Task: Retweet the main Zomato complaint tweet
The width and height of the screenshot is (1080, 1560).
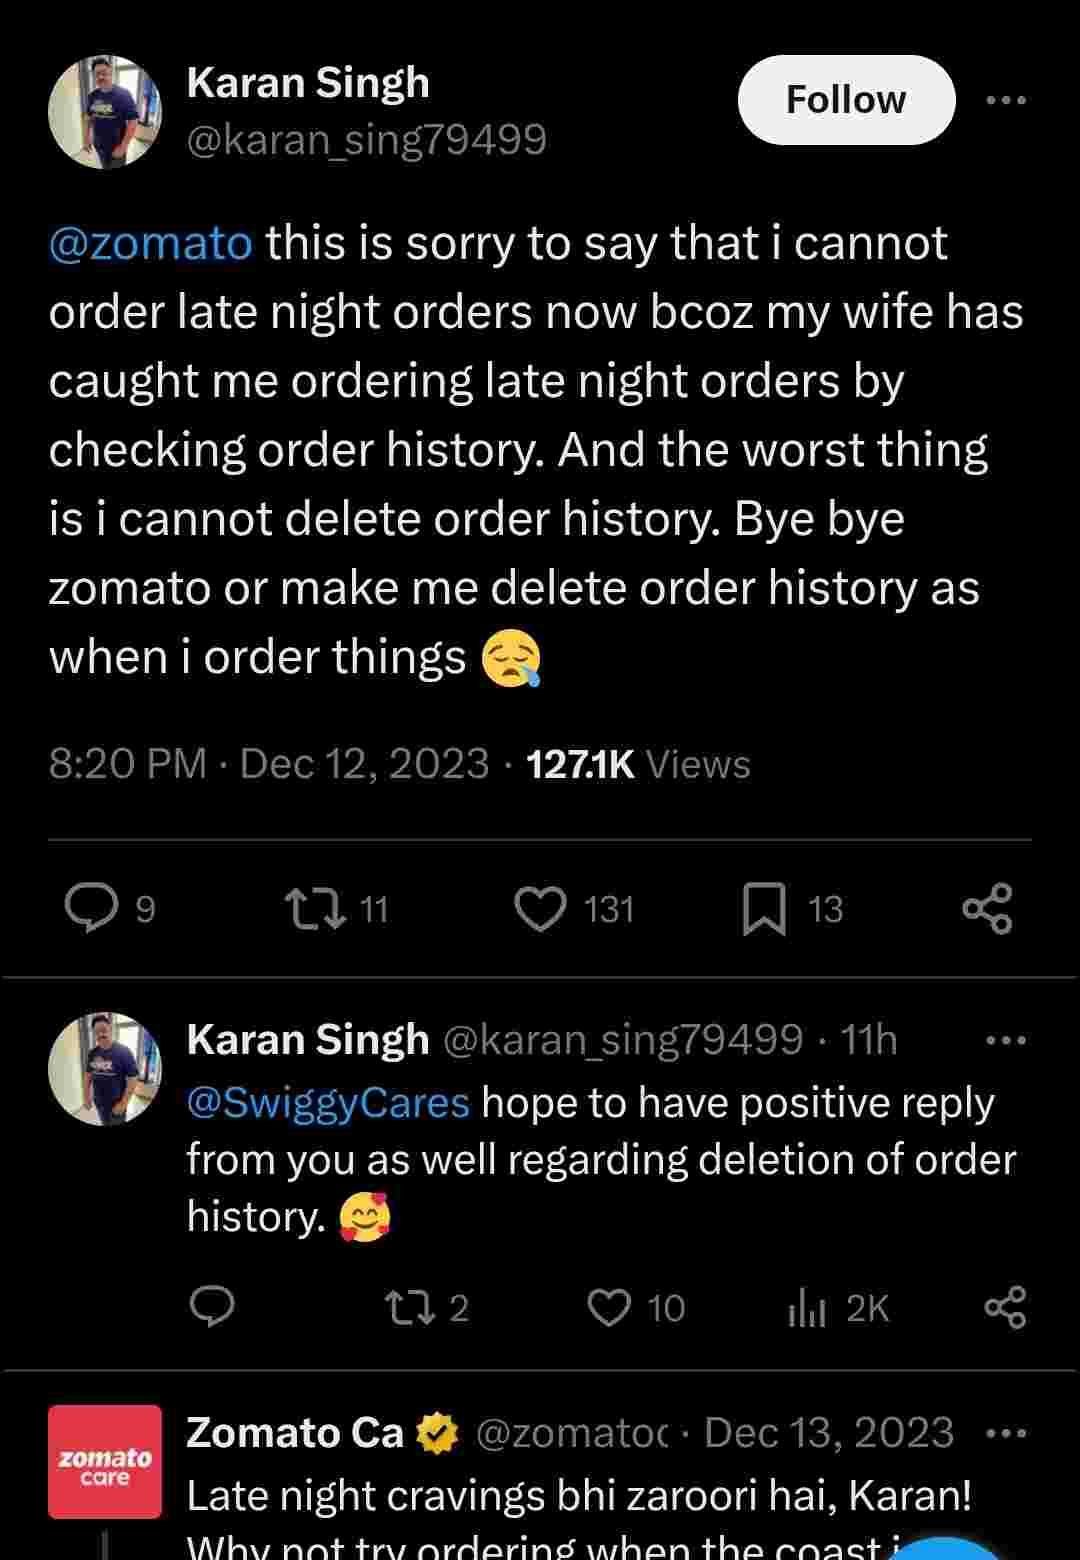Action: (x=315, y=908)
